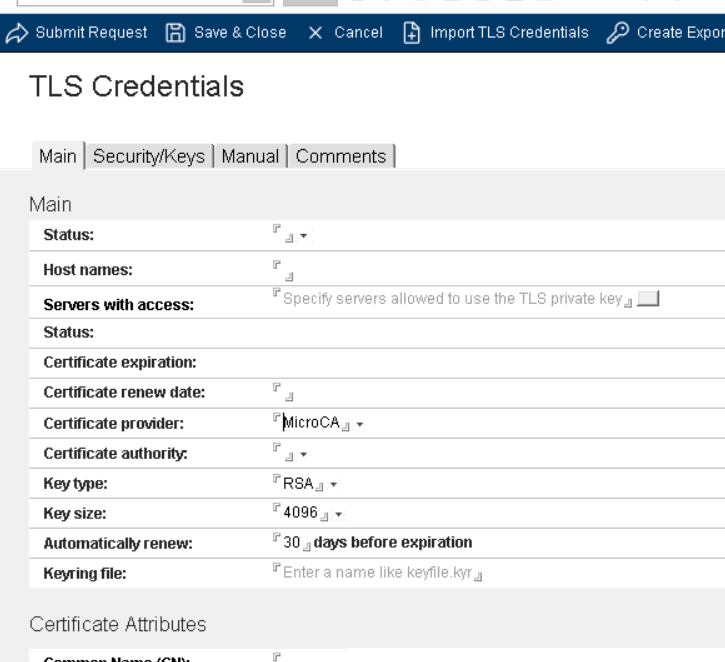This screenshot has height=662, width=725.
Task: Click the 'days before expiration' text
Action: click(393, 542)
